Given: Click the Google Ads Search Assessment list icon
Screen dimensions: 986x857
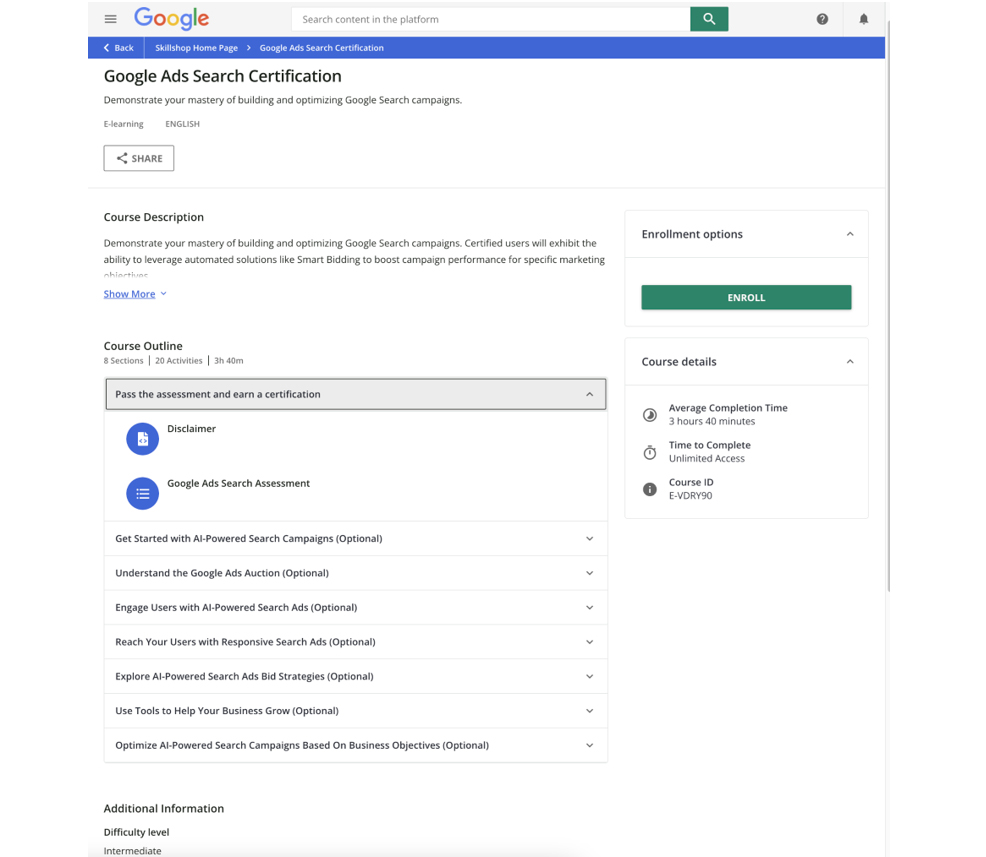Looking at the screenshot, I should click(143, 494).
